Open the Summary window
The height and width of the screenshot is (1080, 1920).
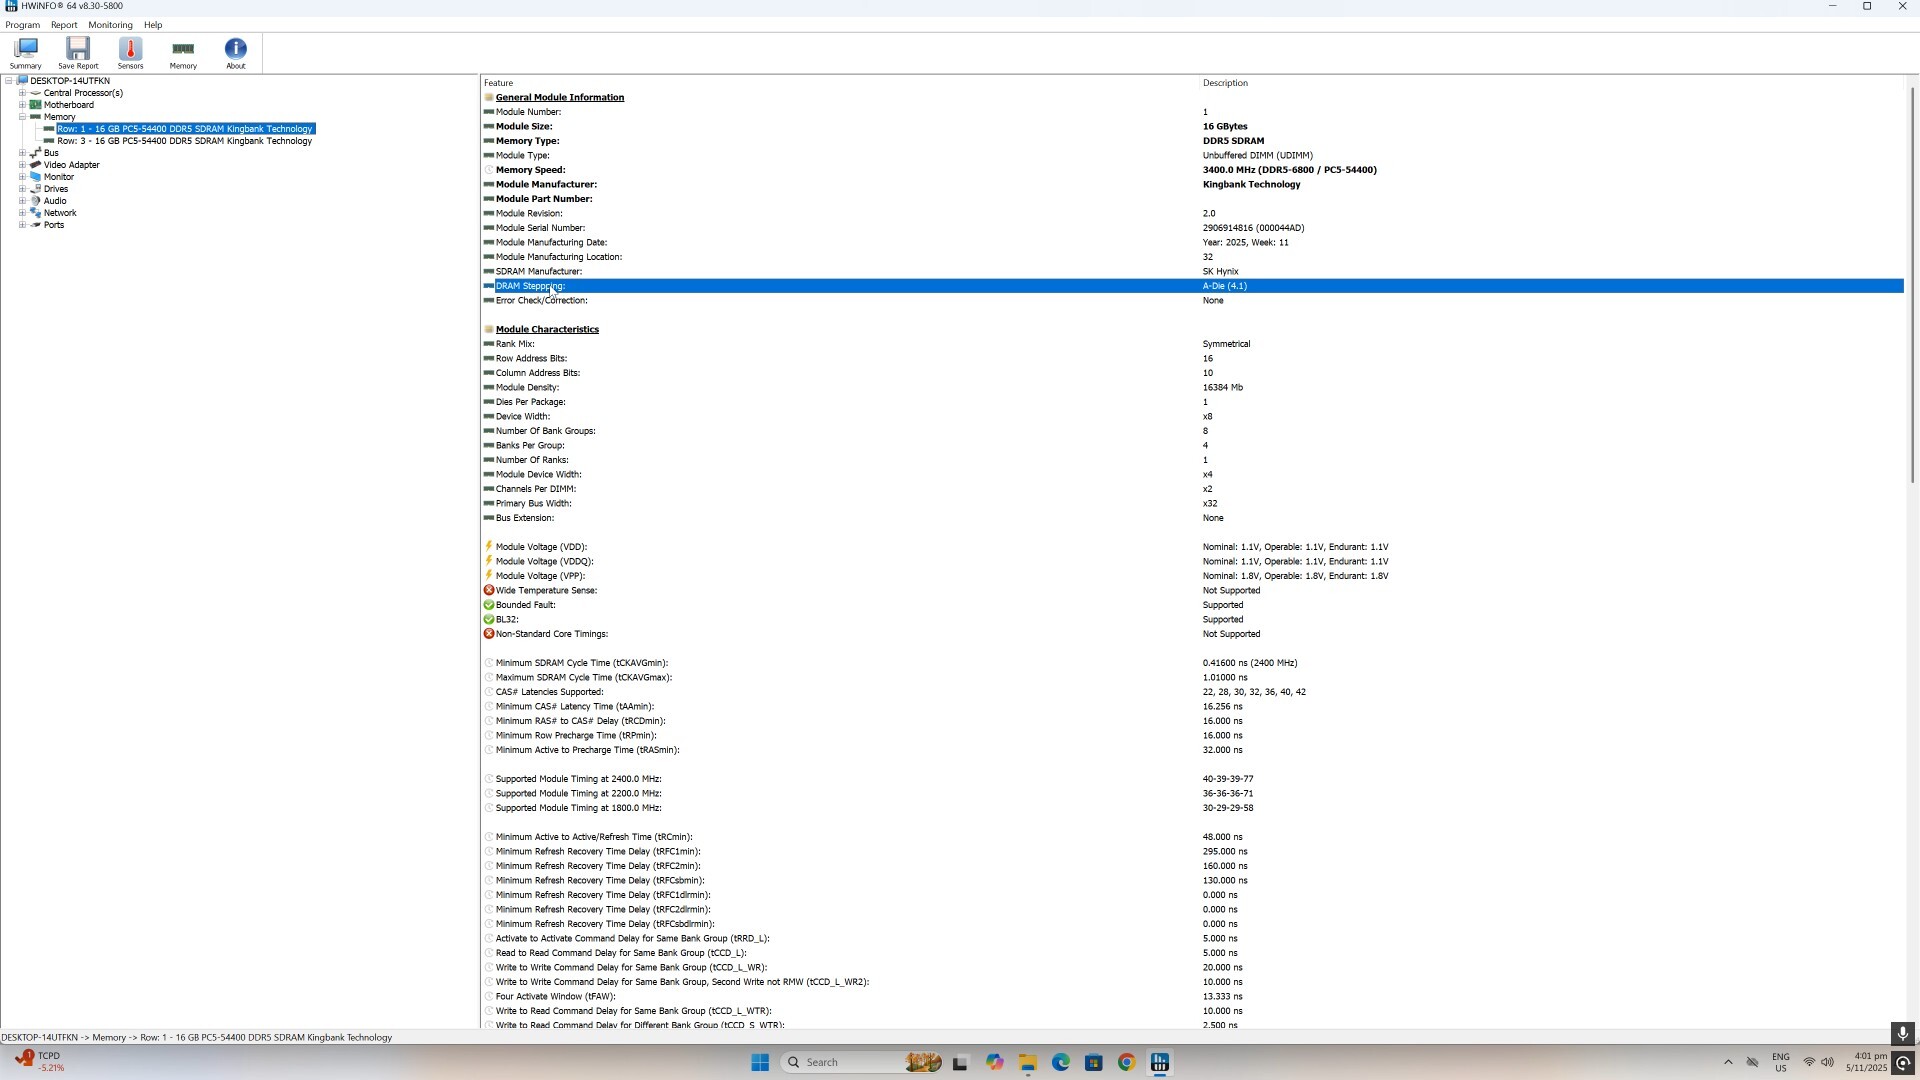click(x=24, y=52)
